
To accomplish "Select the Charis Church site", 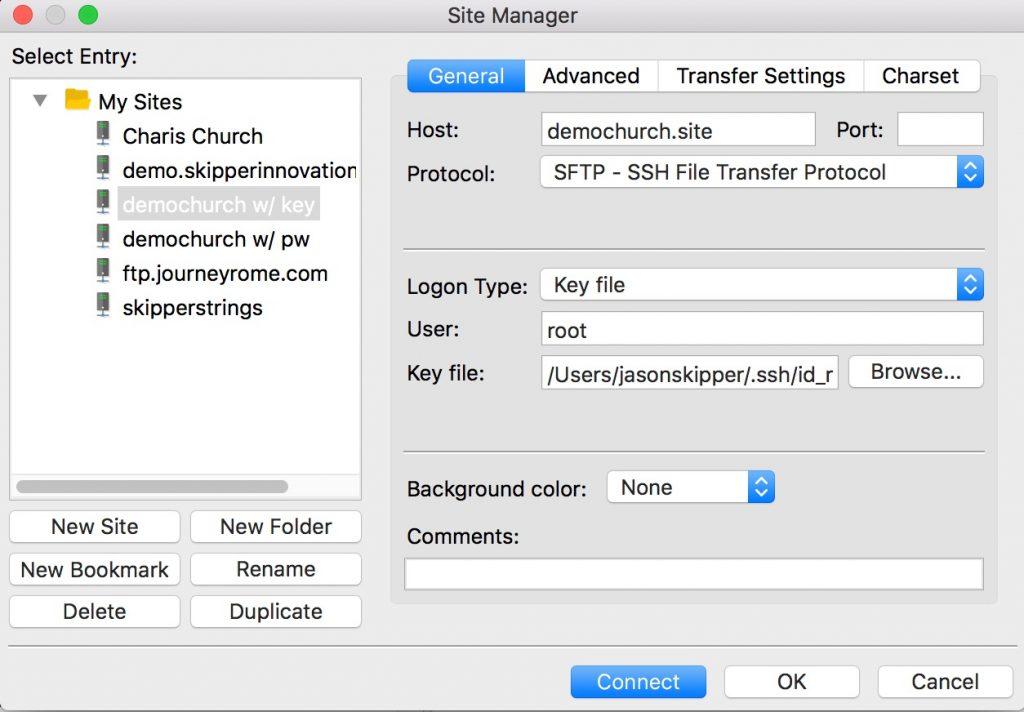I will (193, 136).
